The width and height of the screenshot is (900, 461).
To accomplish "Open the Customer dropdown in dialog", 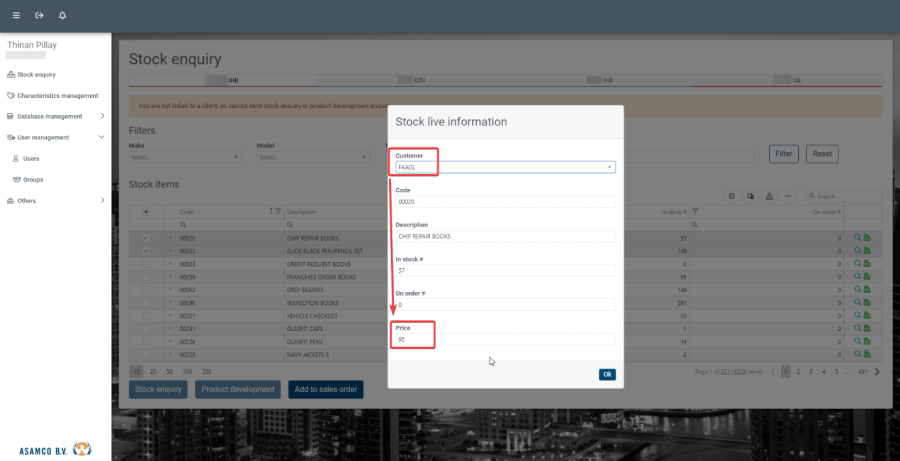I will click(505, 167).
